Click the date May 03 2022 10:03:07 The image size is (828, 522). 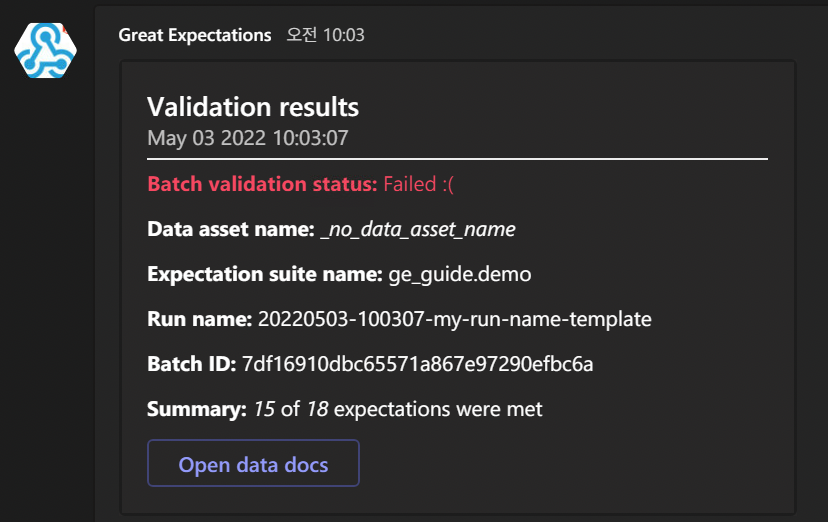[x=248, y=138]
